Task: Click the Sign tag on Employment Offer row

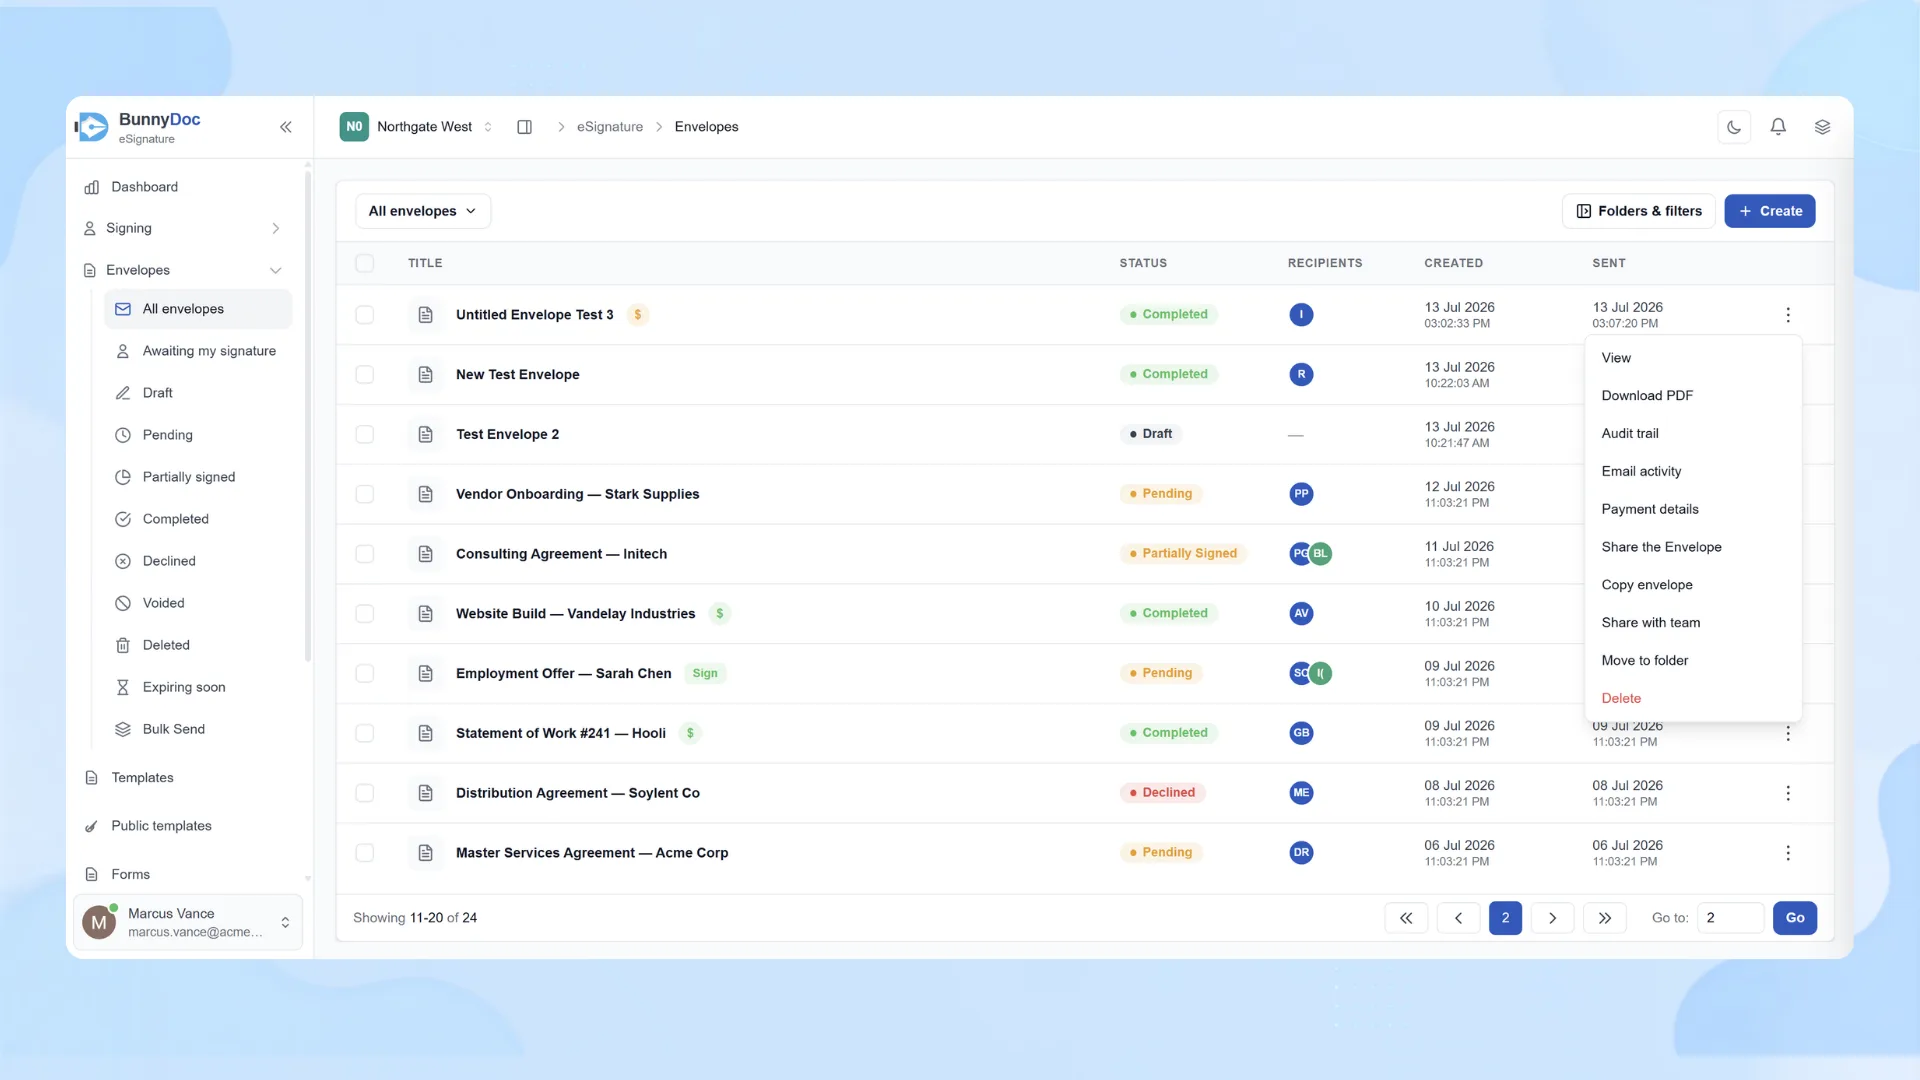Action: [x=705, y=674]
